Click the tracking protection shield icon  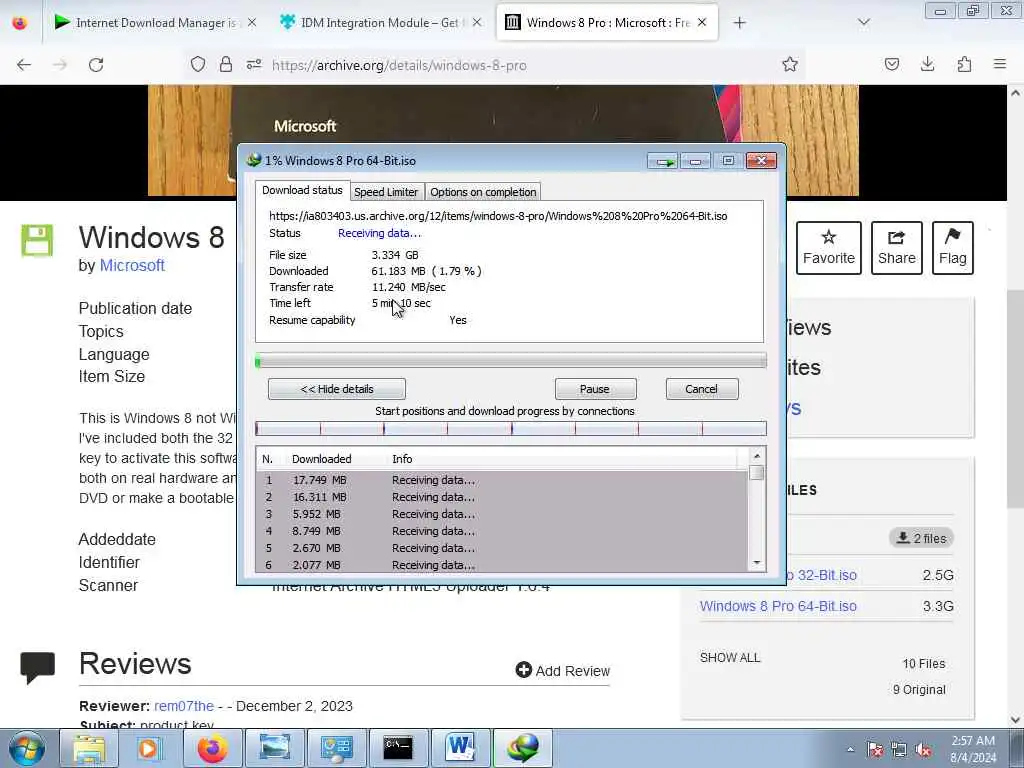198,65
